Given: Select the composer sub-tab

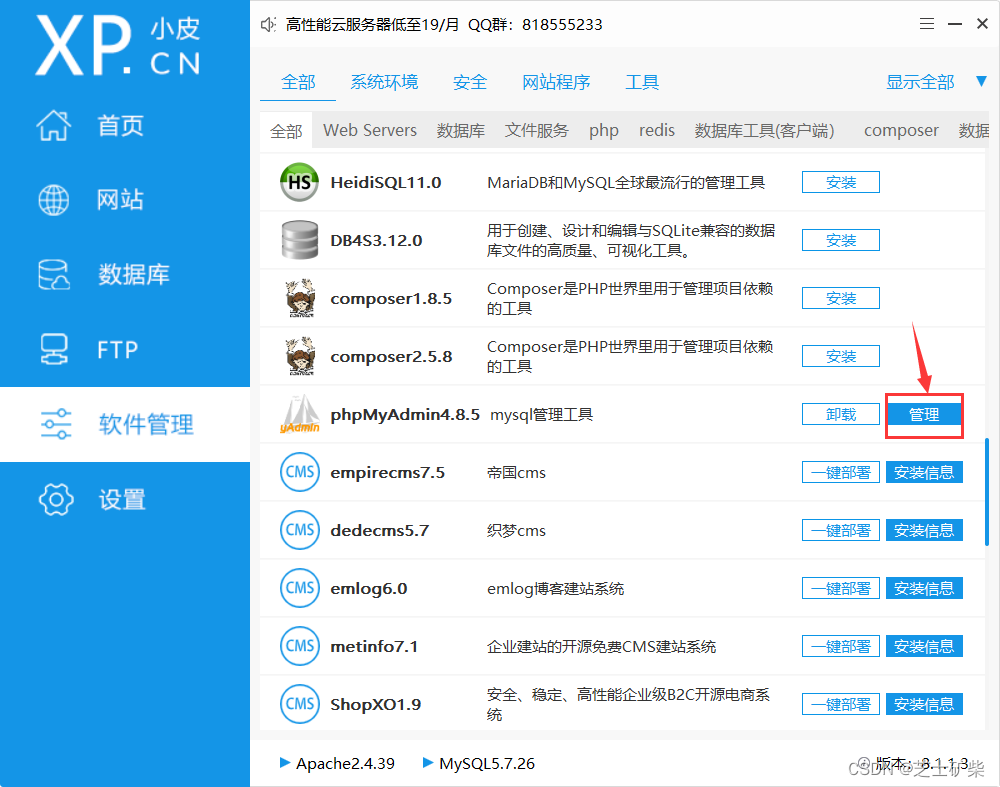Looking at the screenshot, I should point(901,131).
